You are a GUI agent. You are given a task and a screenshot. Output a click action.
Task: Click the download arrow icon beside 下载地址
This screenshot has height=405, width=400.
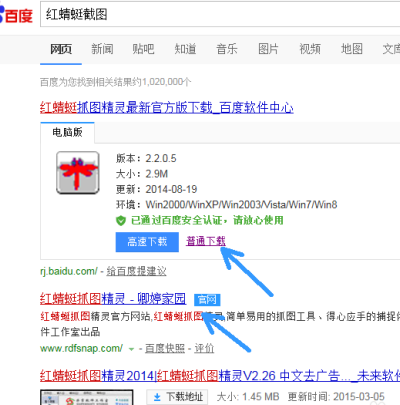(157, 397)
